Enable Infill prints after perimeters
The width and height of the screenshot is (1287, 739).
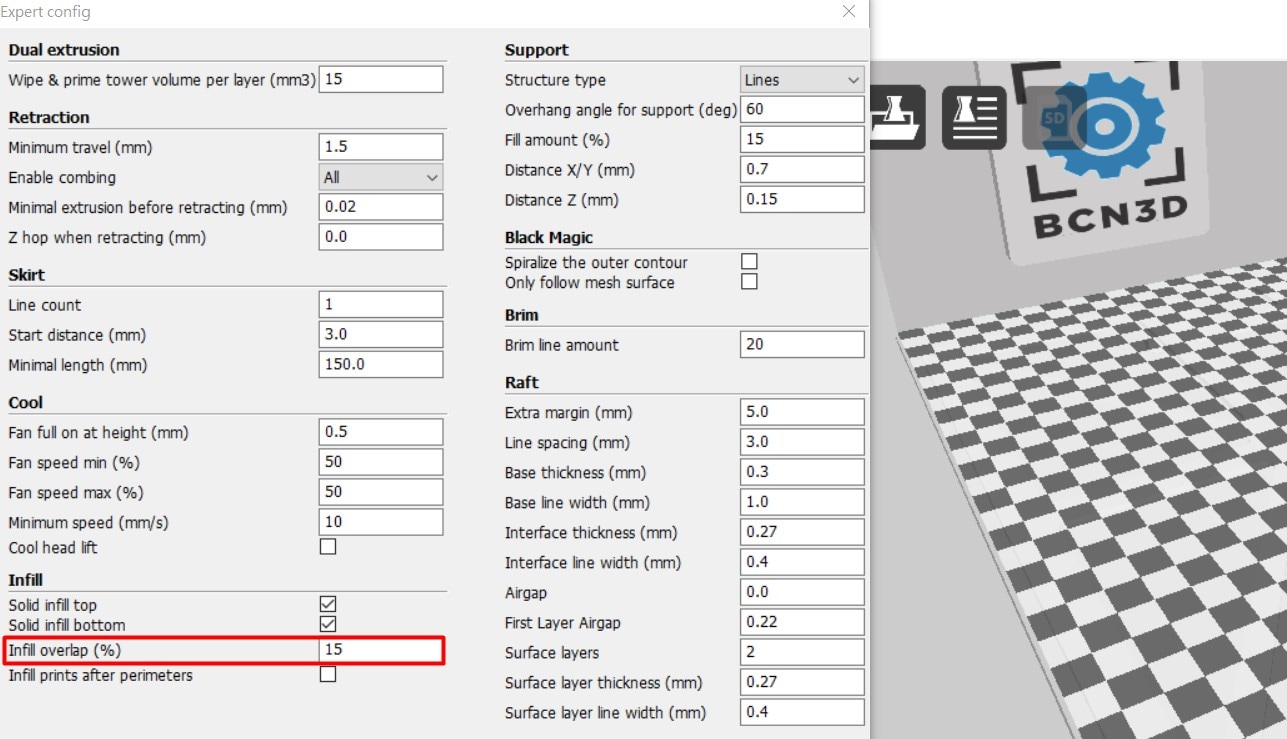(327, 674)
